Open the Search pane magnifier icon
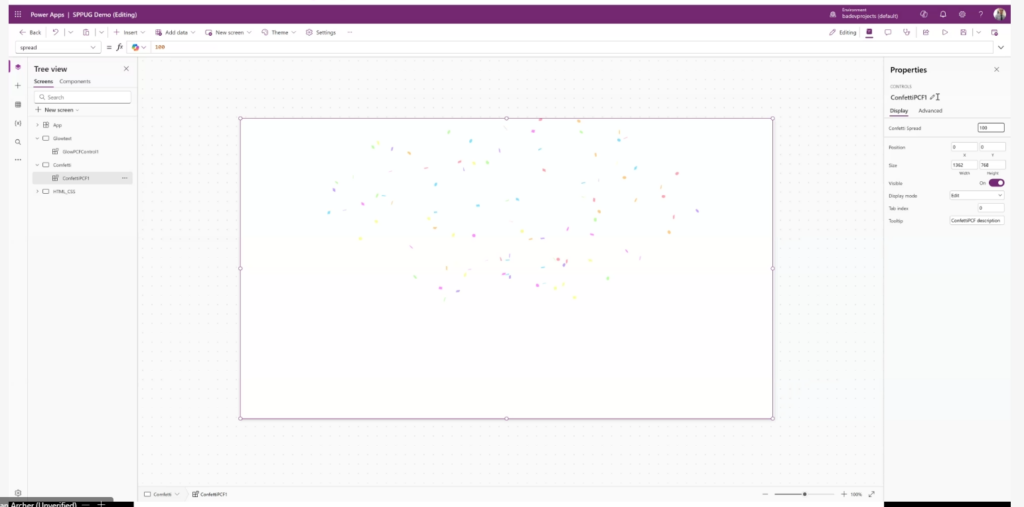The image size is (1024, 507). click(18, 142)
